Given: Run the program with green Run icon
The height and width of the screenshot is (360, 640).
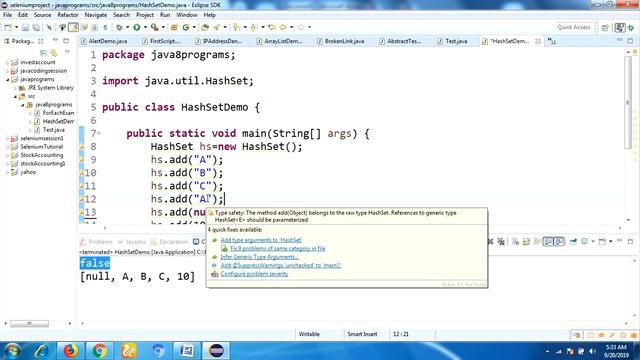Looking at the screenshot, I should coord(137,27).
